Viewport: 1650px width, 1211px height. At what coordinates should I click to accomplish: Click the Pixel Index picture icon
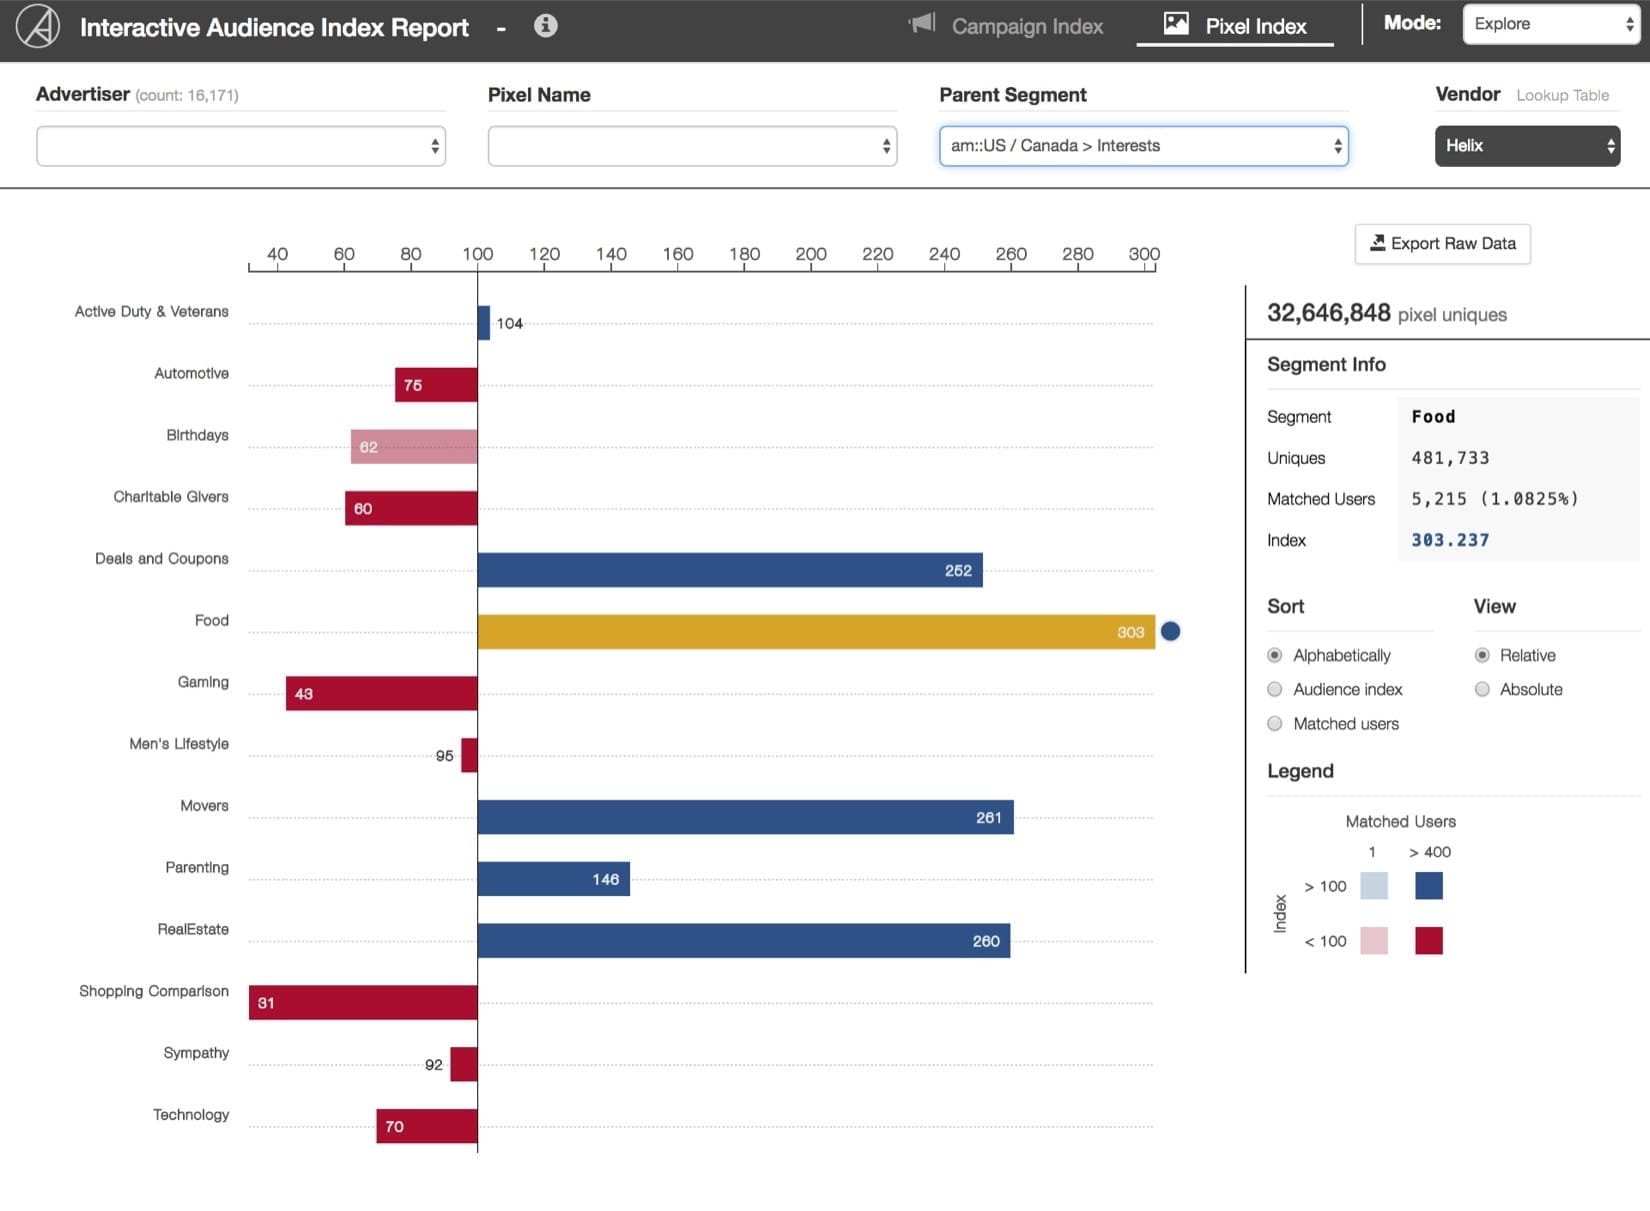[x=1176, y=24]
